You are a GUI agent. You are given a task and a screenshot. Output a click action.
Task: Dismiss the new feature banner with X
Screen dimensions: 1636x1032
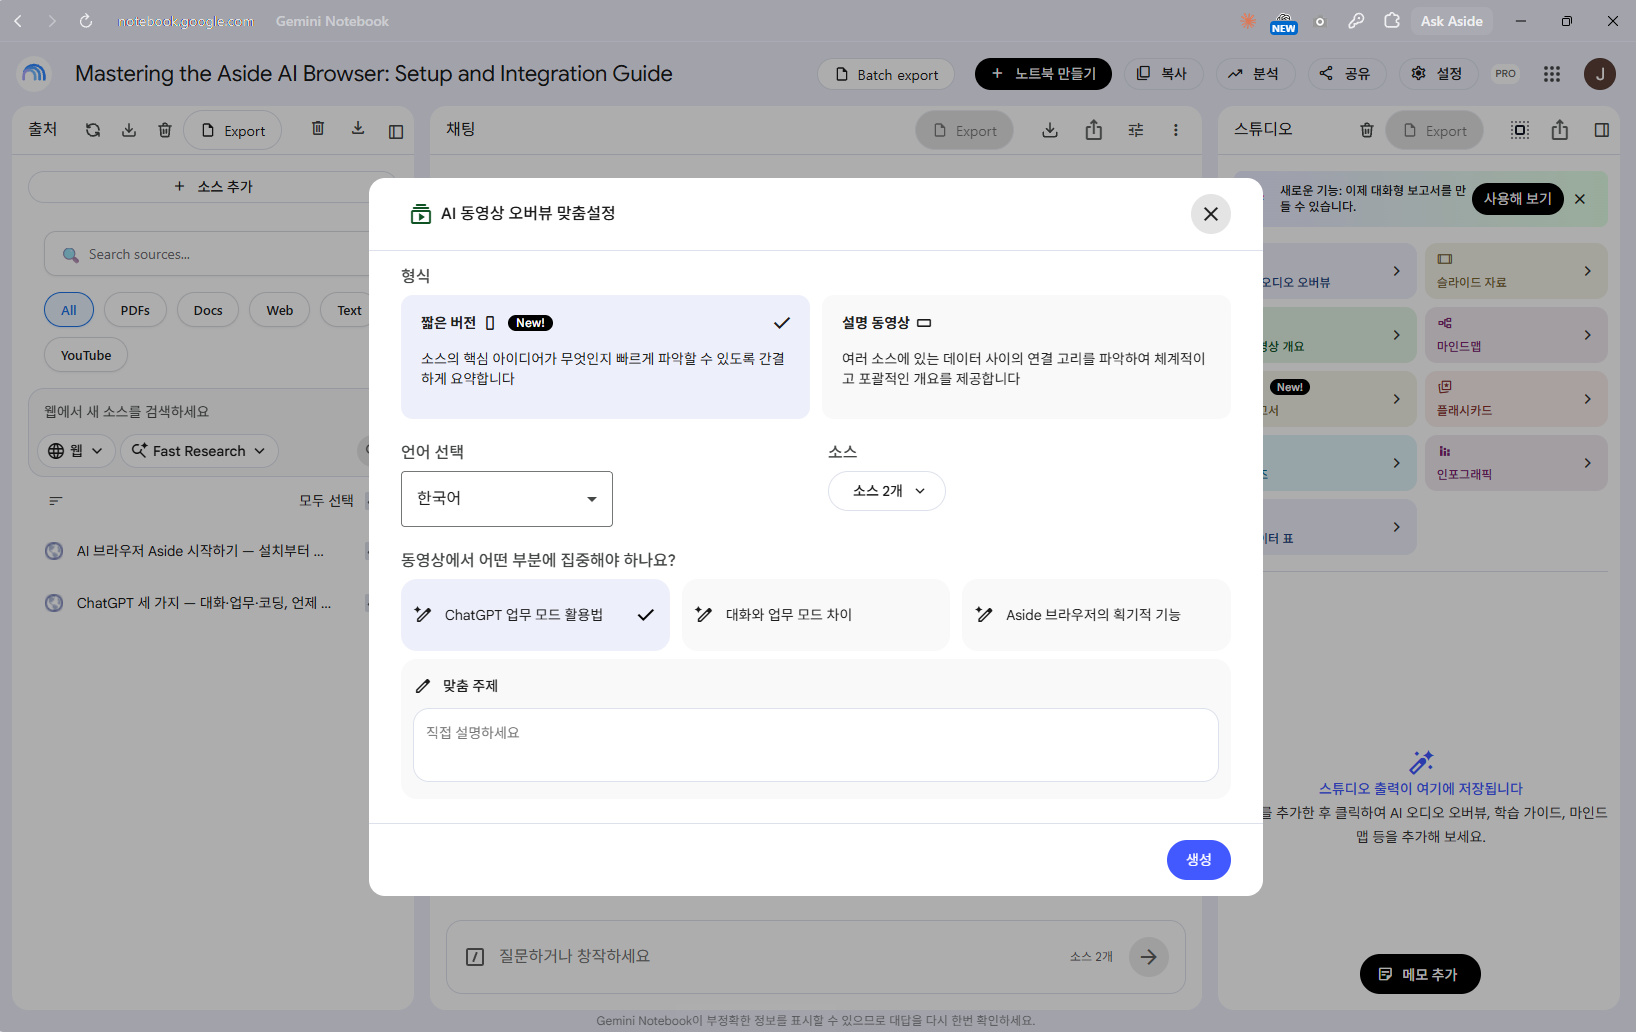point(1580,199)
